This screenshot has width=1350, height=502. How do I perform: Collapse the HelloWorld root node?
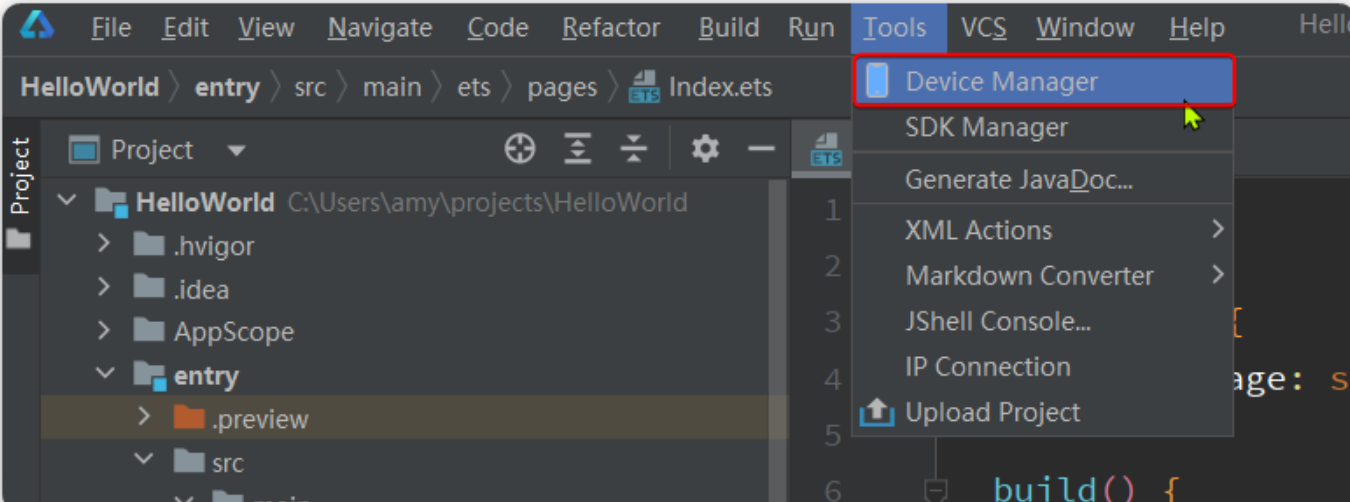tap(66, 201)
